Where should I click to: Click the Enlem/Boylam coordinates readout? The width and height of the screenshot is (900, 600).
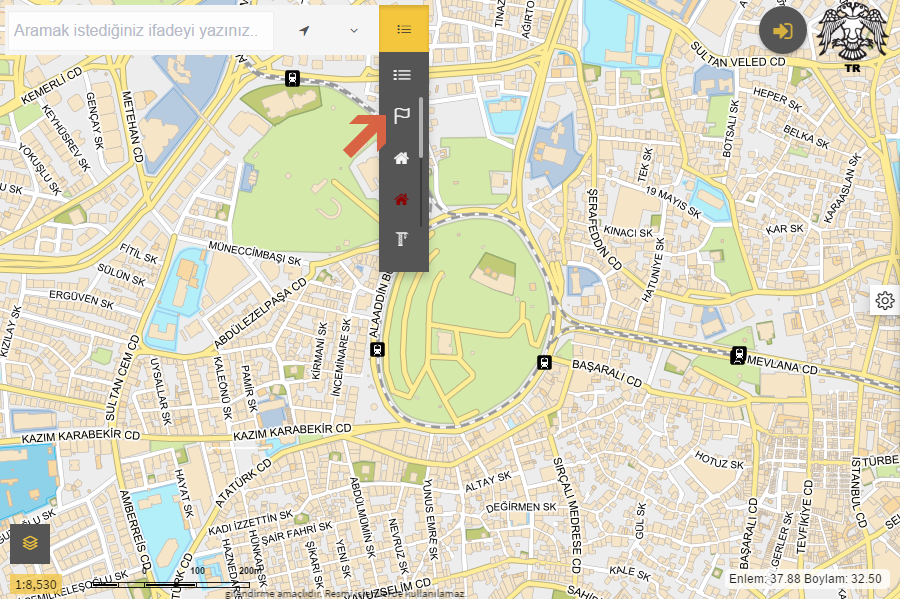pyautogui.click(x=806, y=579)
